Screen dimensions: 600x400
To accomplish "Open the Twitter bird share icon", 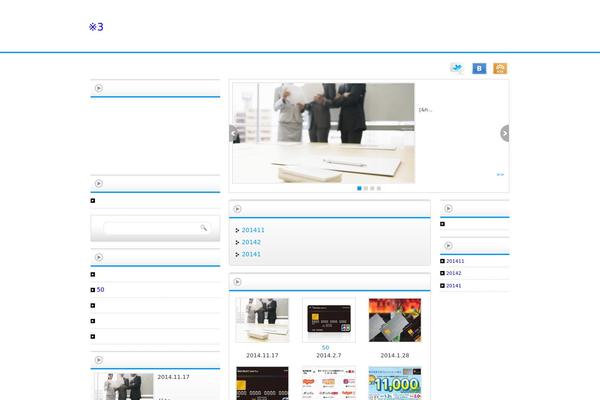I will point(457,69).
